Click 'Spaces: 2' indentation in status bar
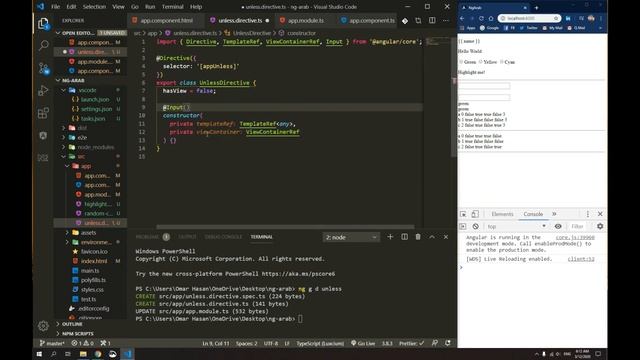The width and height of the screenshot is (640, 360). pyautogui.click(x=247, y=343)
